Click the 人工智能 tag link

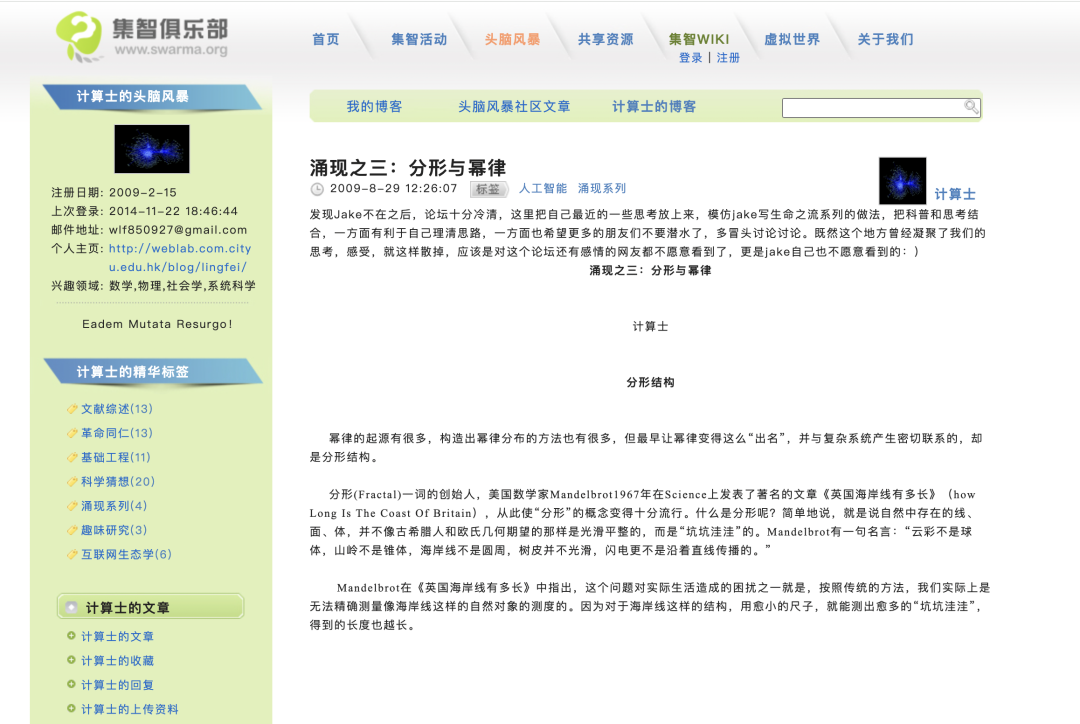pos(542,188)
